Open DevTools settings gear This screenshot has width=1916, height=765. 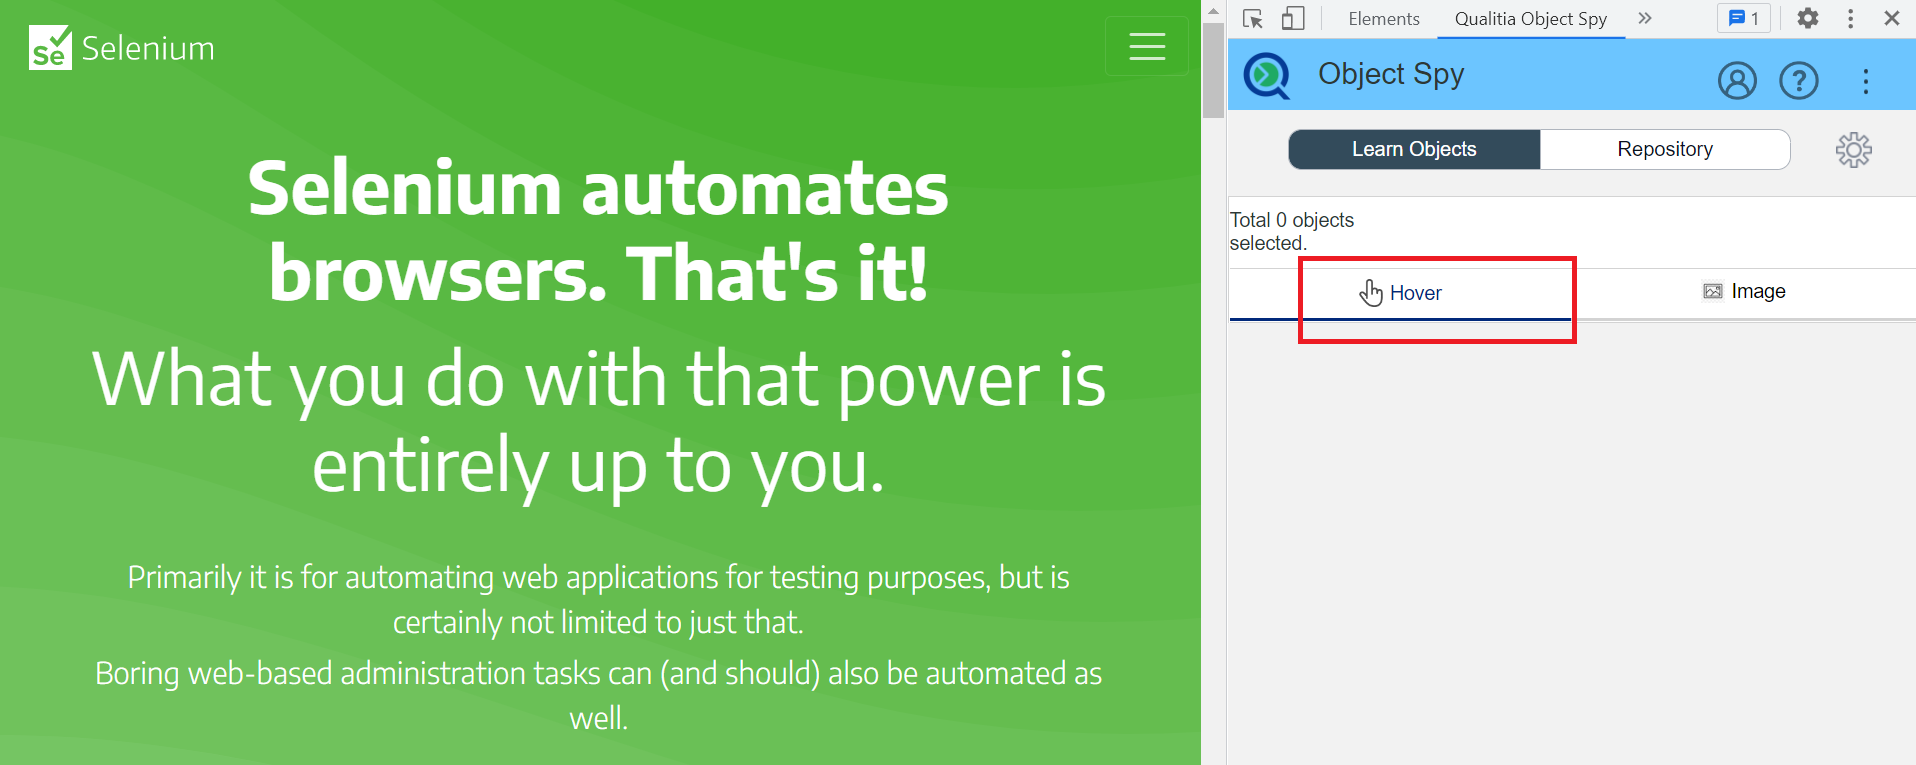(1807, 19)
